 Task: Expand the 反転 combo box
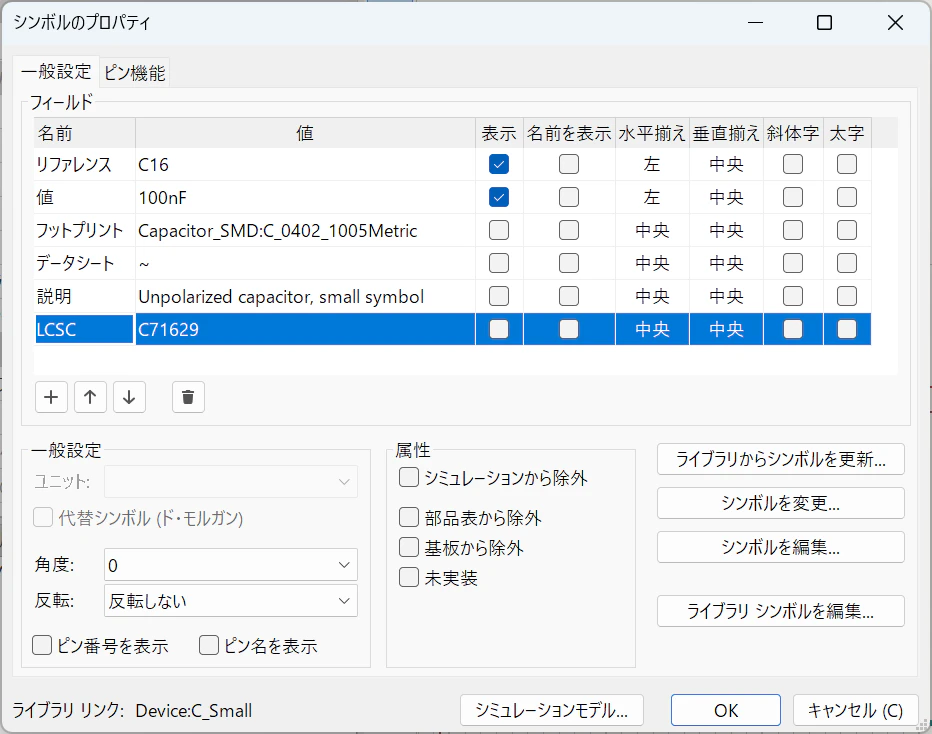(x=231, y=601)
